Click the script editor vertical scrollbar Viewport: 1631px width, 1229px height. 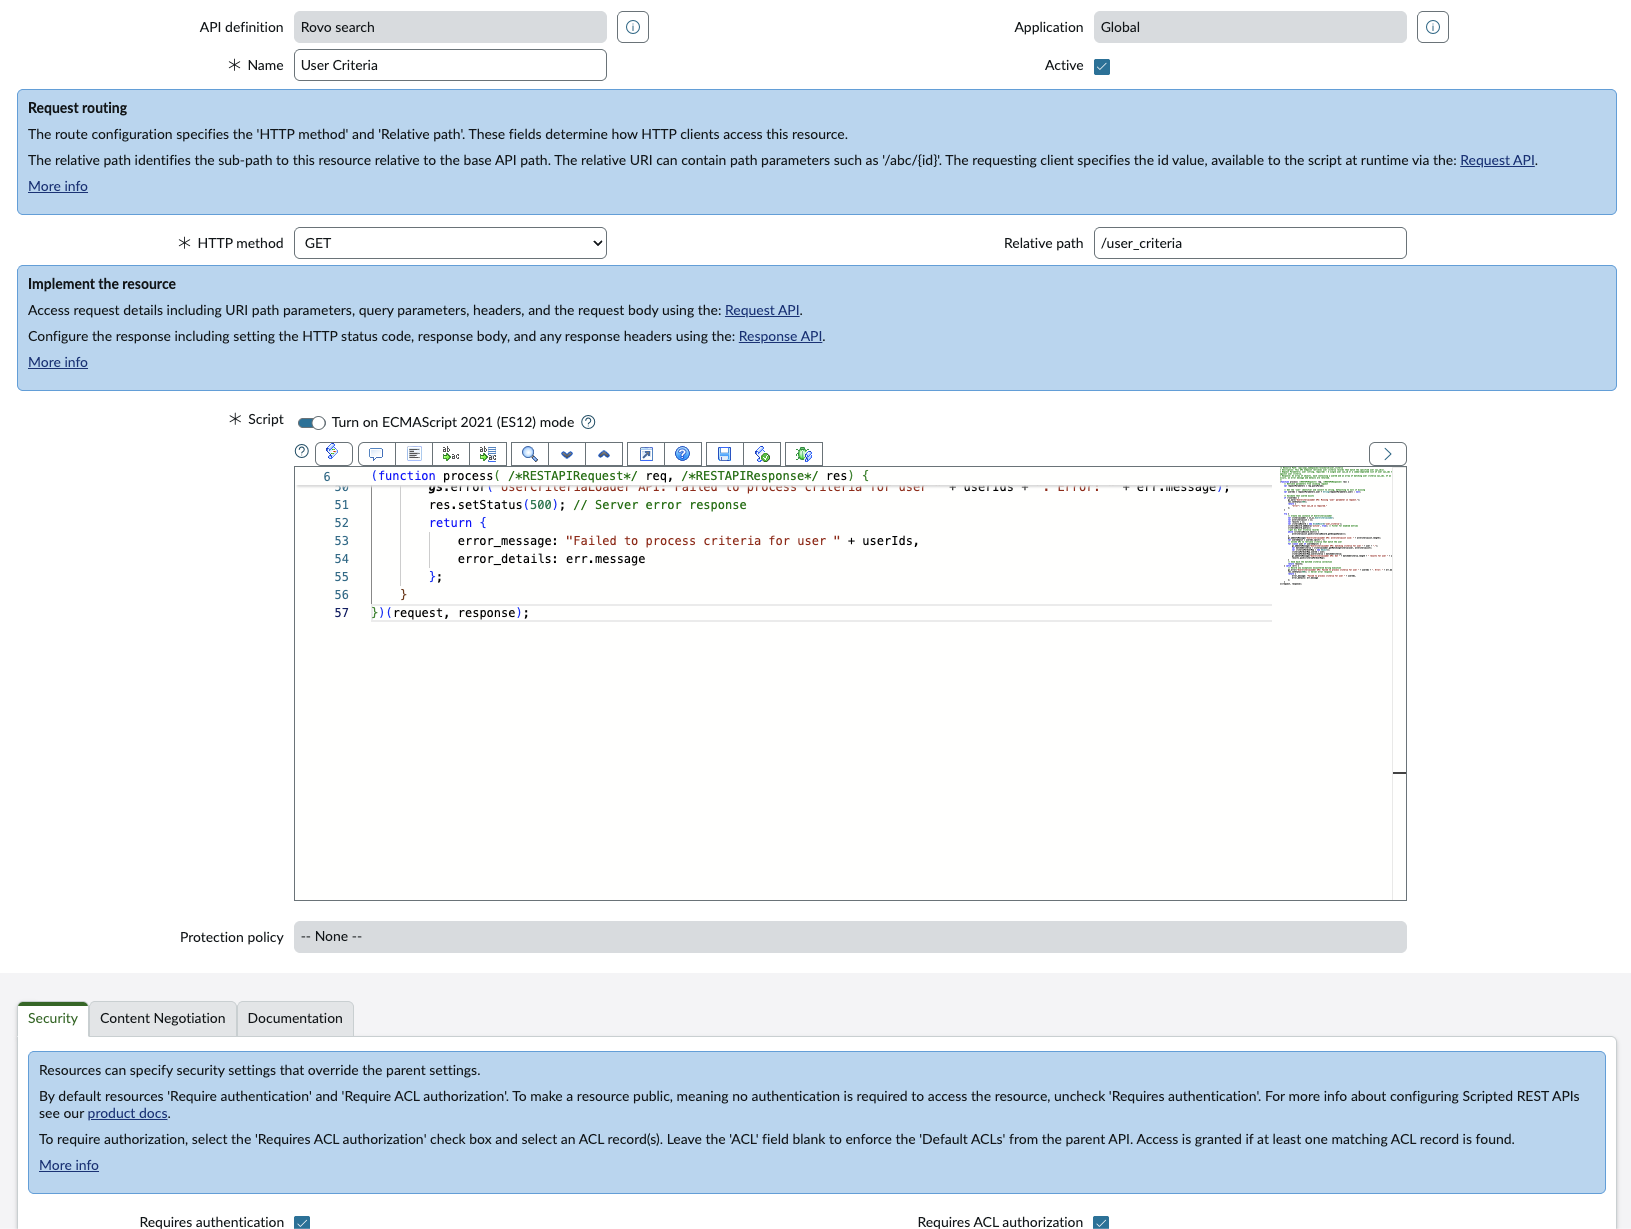click(1399, 683)
